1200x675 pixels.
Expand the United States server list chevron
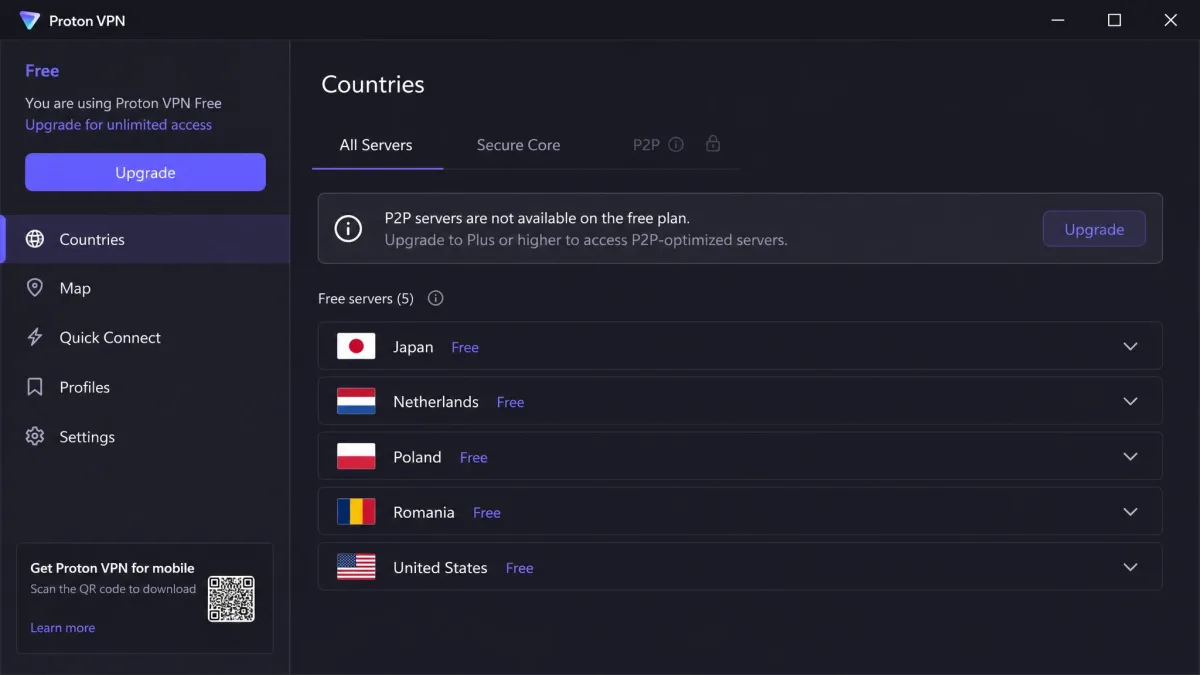1130,567
